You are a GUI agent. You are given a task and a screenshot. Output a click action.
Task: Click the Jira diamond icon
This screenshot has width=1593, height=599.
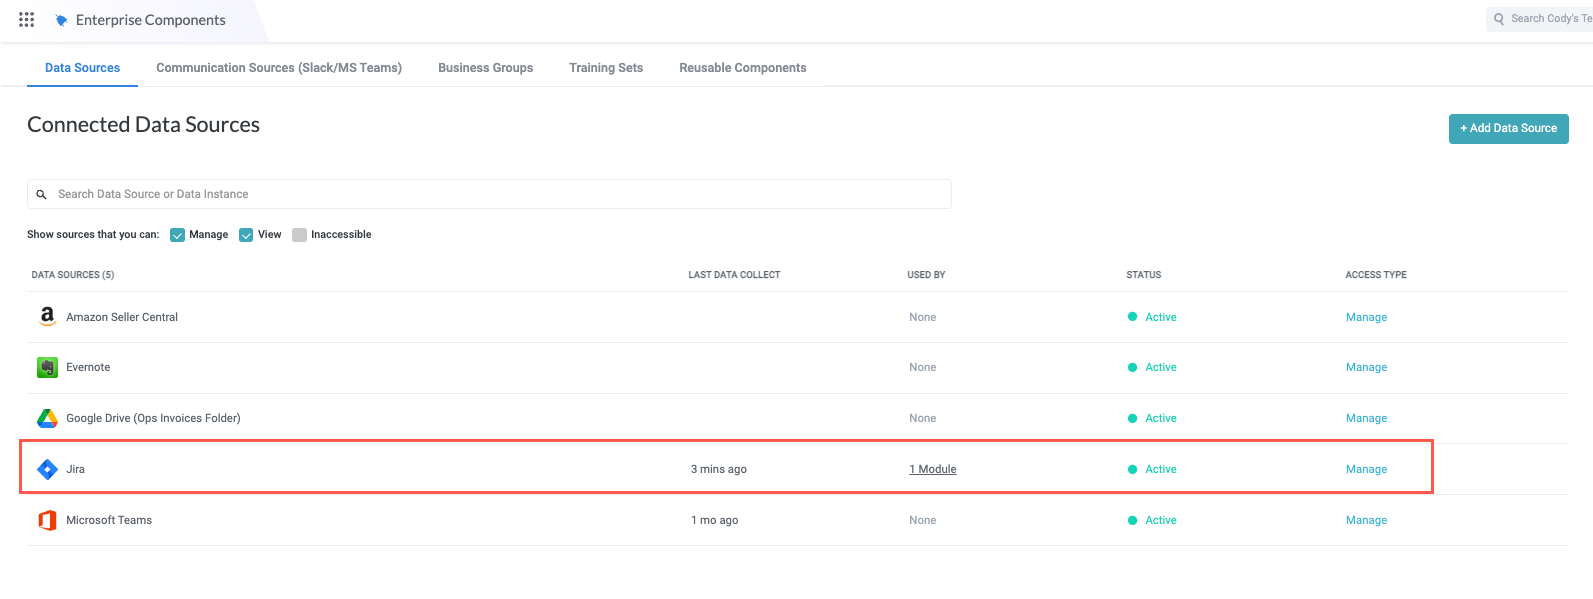point(47,469)
